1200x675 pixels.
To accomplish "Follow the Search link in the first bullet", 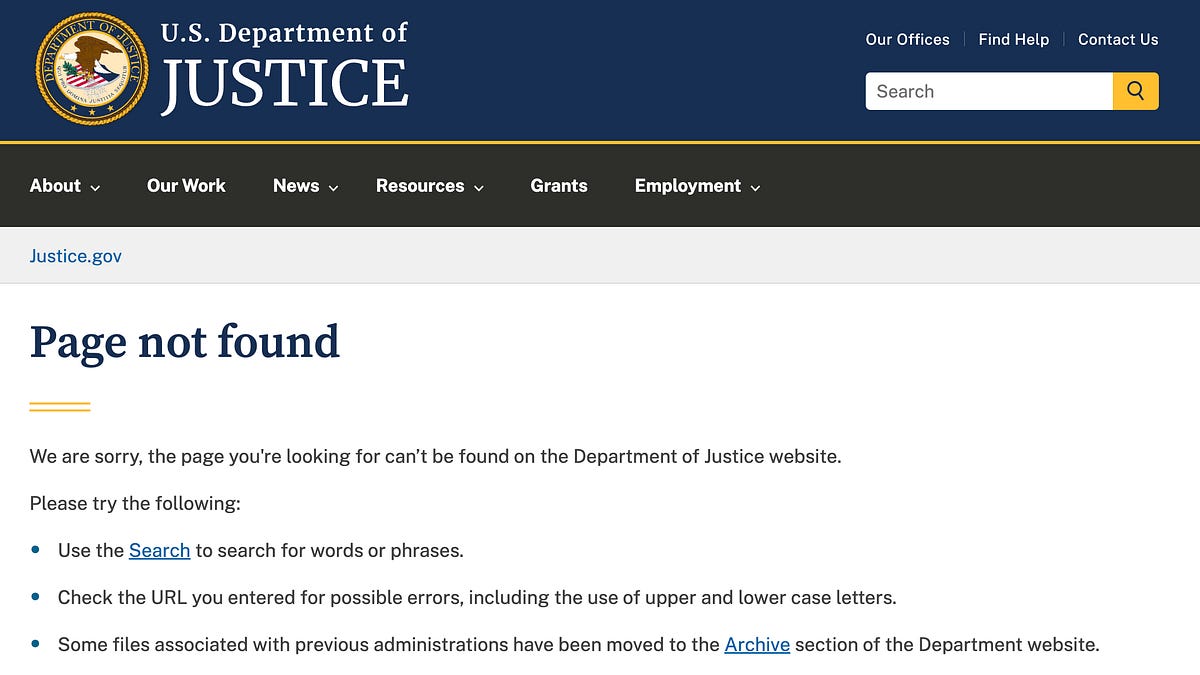I will pyautogui.click(x=159, y=551).
